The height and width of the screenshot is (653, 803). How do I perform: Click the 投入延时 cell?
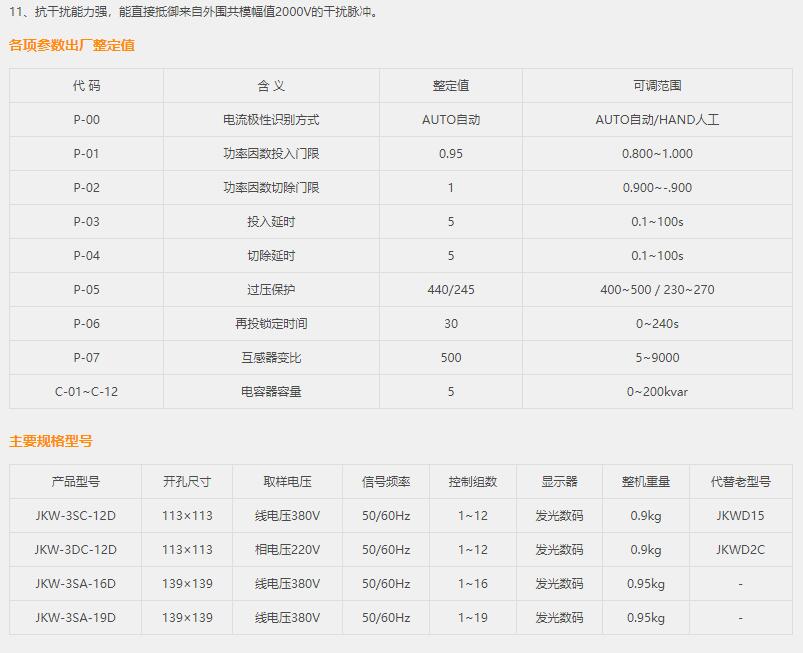[x=271, y=221]
